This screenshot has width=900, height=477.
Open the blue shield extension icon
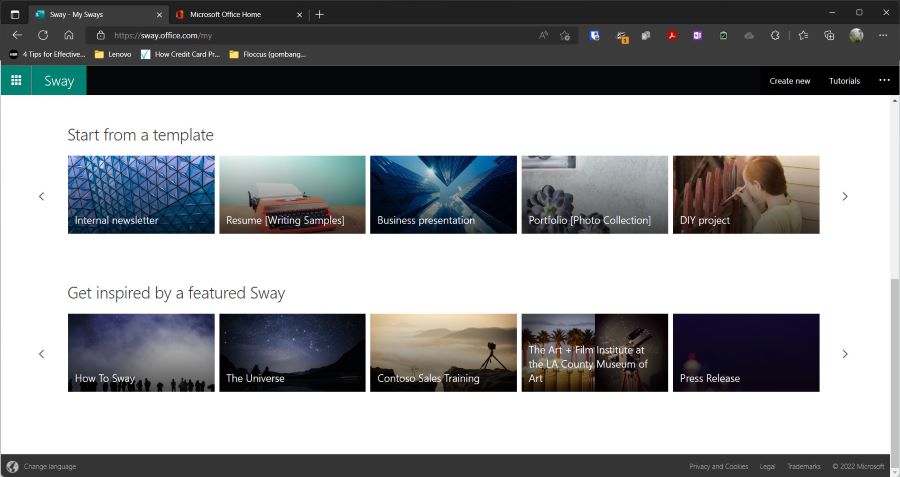(594, 36)
